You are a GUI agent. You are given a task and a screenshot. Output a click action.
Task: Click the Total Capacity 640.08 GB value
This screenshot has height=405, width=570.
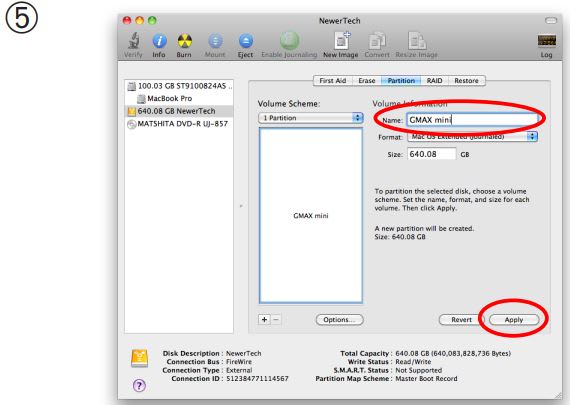click(453, 353)
